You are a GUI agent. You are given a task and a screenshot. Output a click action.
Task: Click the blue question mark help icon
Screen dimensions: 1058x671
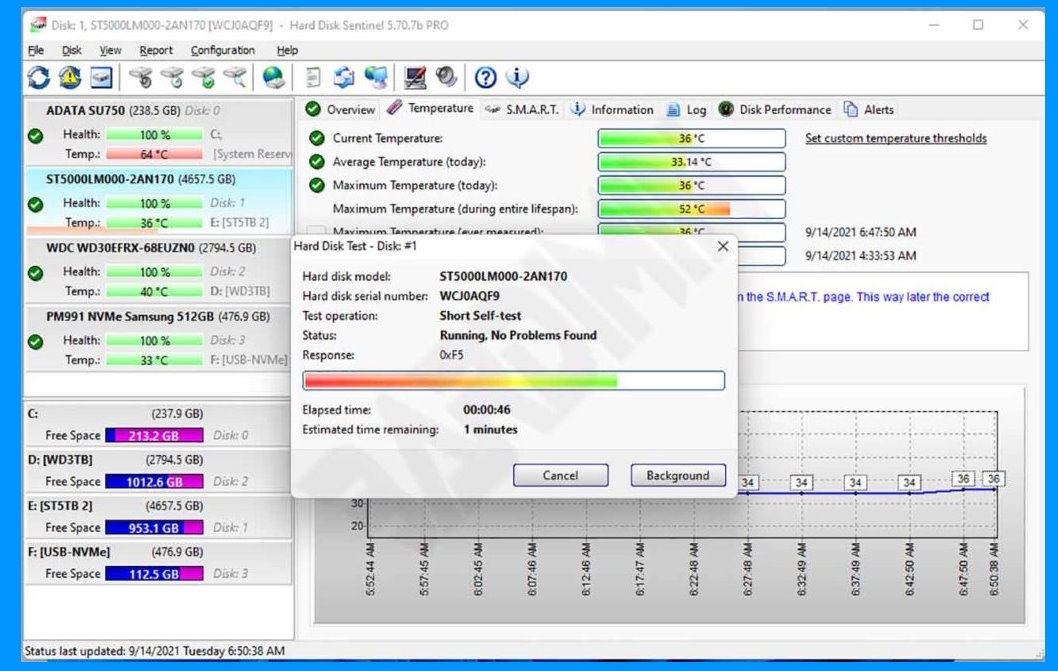(x=485, y=78)
